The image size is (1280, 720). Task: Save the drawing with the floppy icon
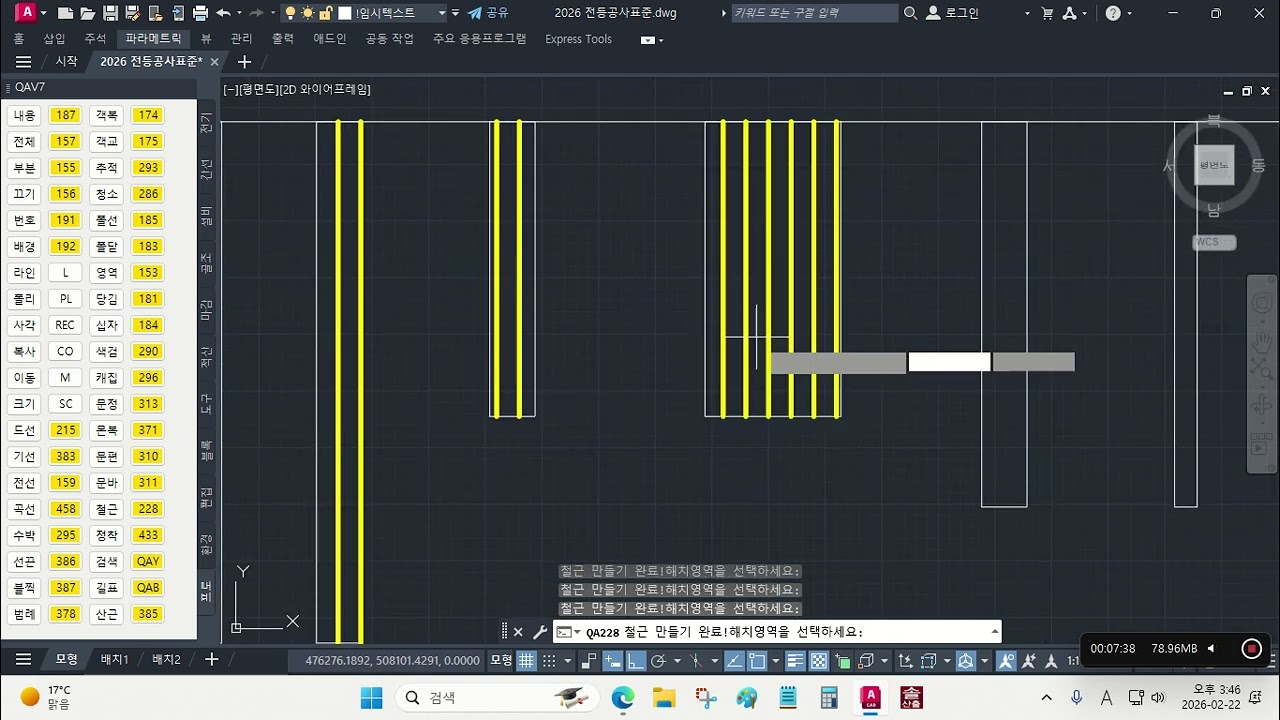coord(110,14)
